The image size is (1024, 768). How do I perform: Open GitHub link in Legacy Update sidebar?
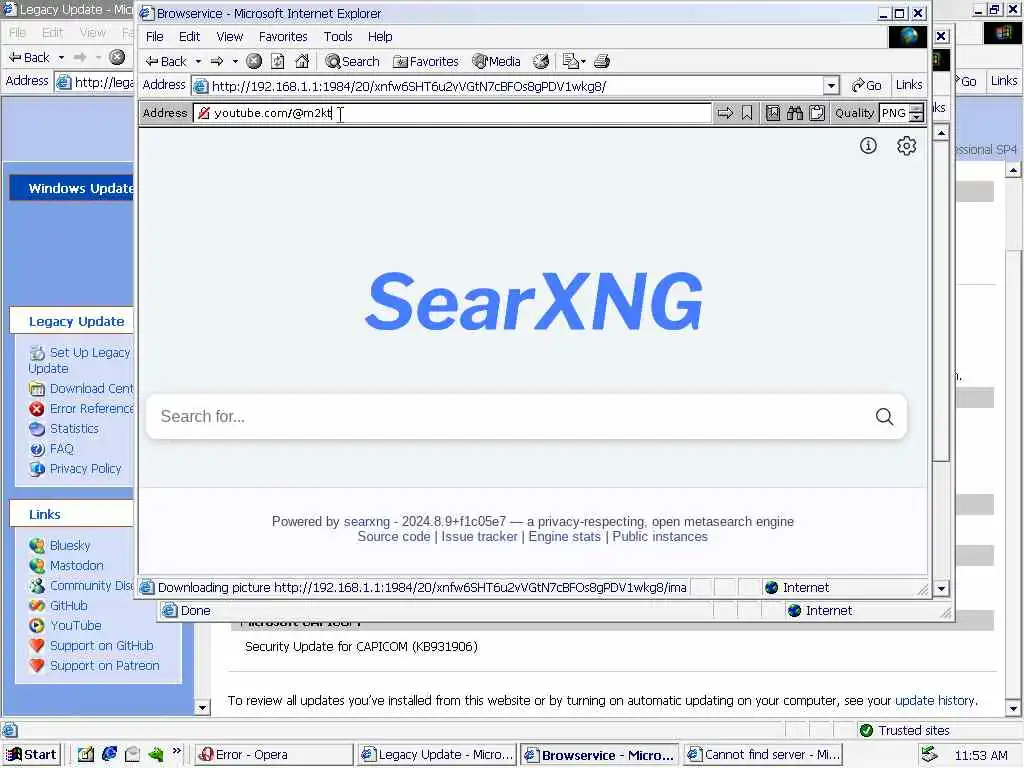[x=69, y=606]
